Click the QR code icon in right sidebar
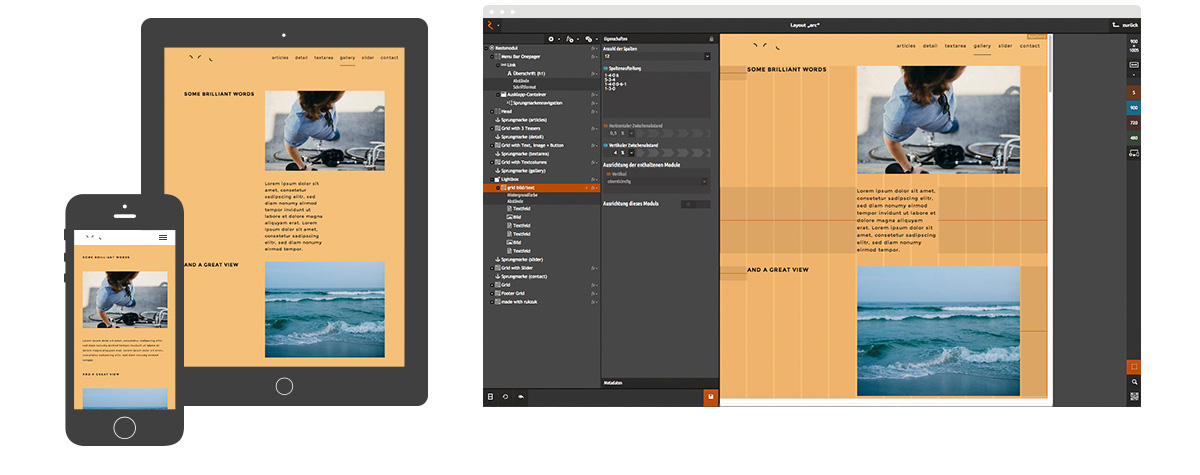Viewport: 1200px width, 475px height. coord(1134,397)
